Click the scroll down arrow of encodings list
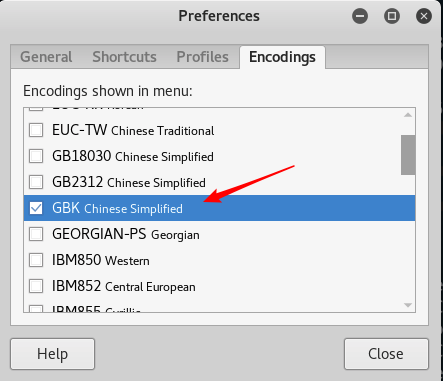This screenshot has width=443, height=381. click(x=408, y=305)
